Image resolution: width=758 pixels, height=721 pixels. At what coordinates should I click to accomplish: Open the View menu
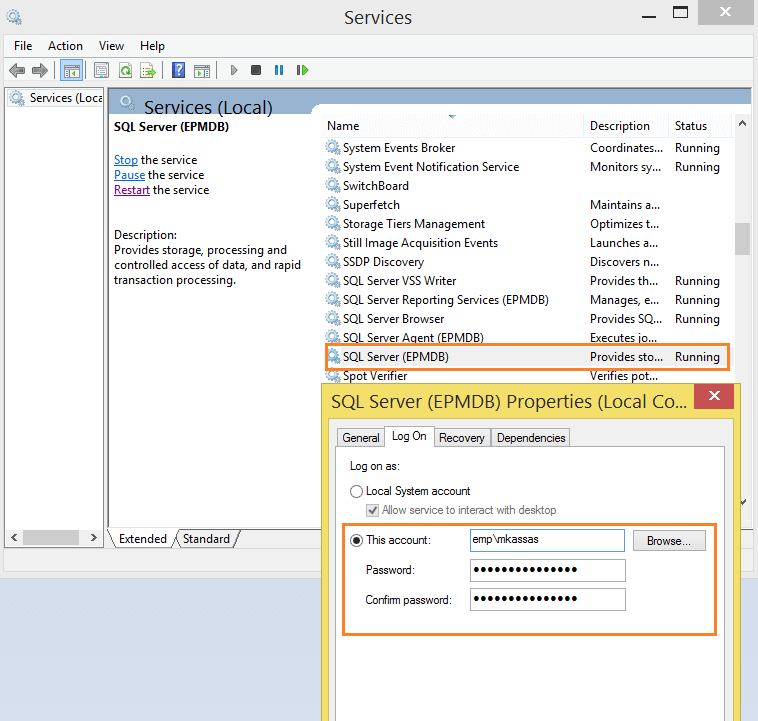point(111,46)
